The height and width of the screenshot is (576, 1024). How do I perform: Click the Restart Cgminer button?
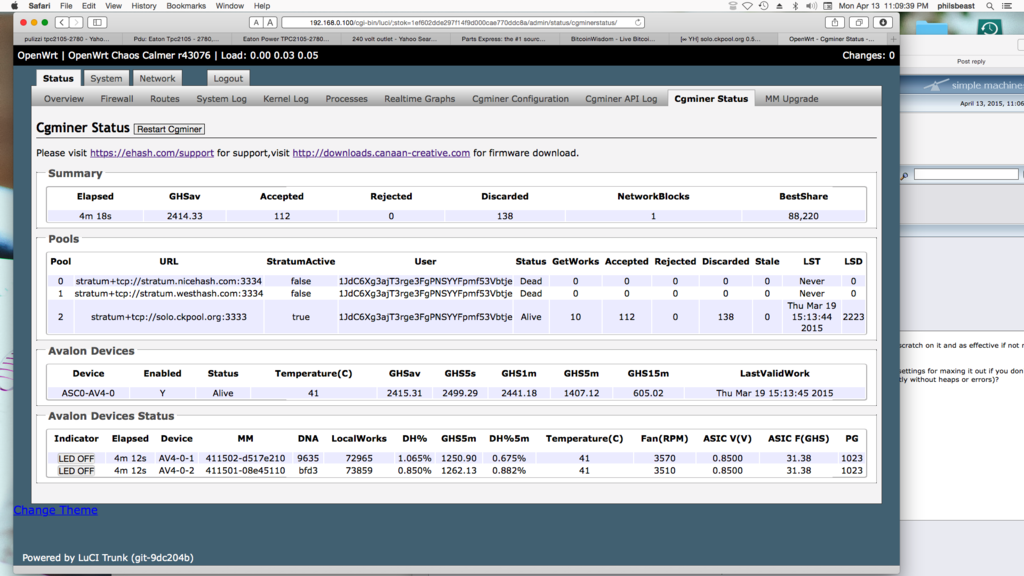tap(170, 129)
